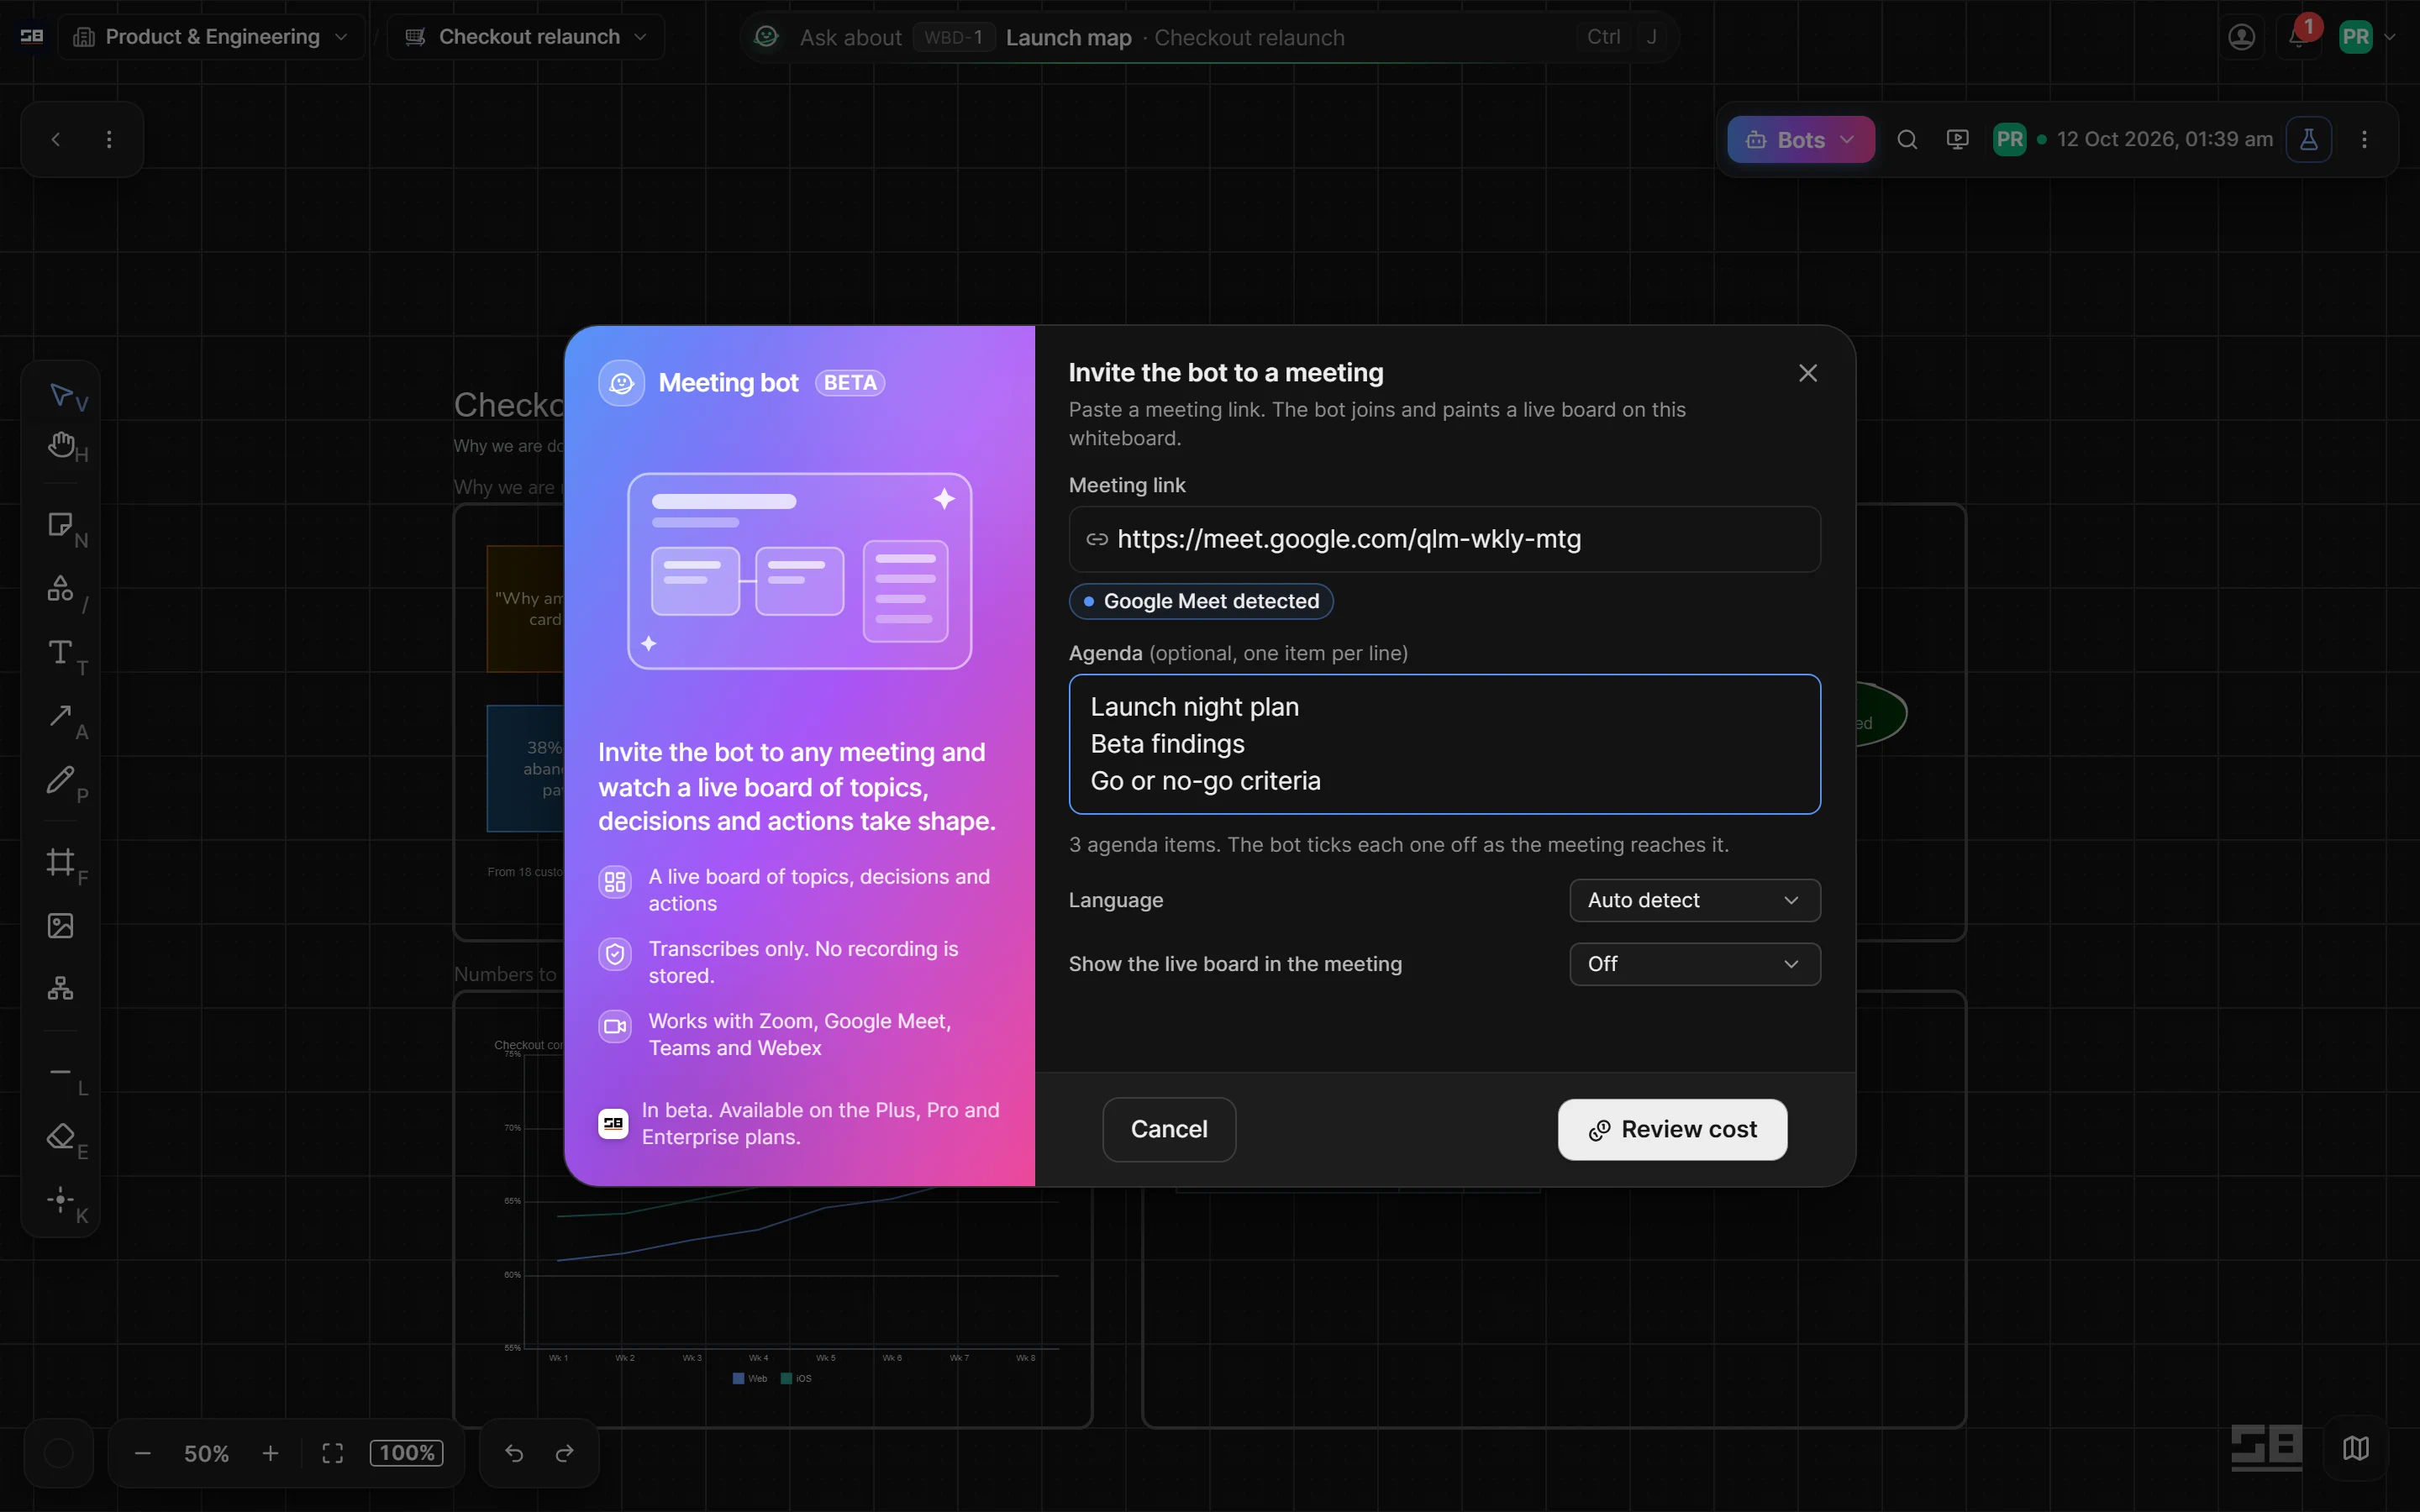Select the eraser tool (E)
Image resolution: width=2420 pixels, height=1512 pixels.
click(x=61, y=1136)
